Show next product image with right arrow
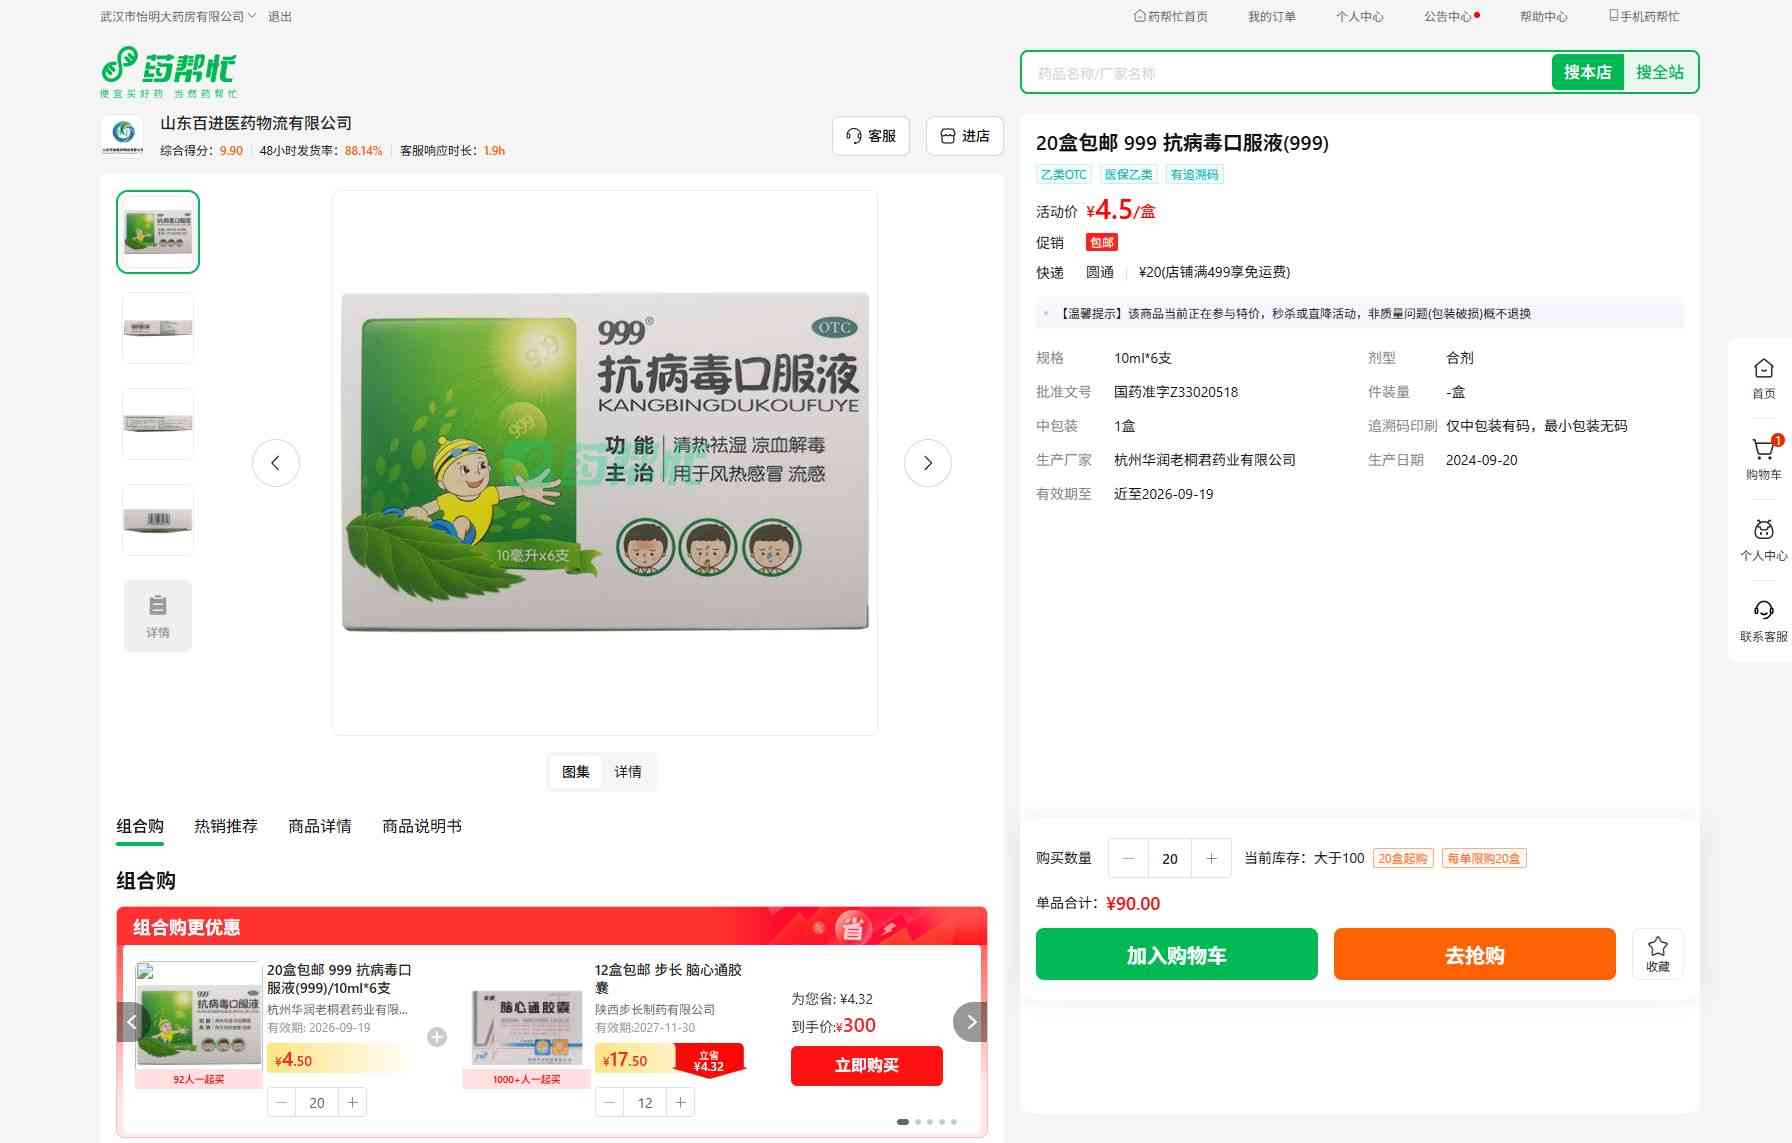1792x1143 pixels. coord(927,463)
